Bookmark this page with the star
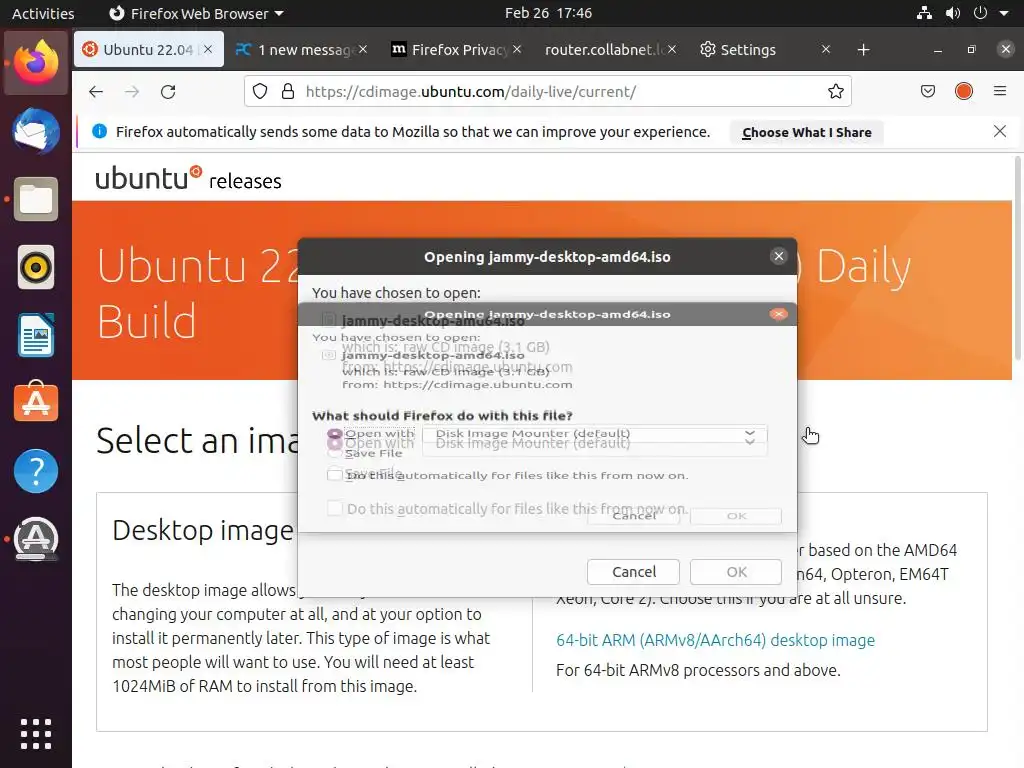 [836, 91]
